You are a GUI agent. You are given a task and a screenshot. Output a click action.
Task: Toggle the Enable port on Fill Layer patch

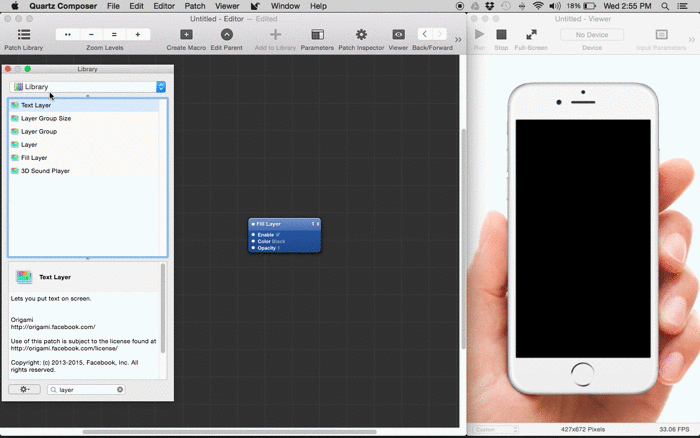(x=254, y=234)
